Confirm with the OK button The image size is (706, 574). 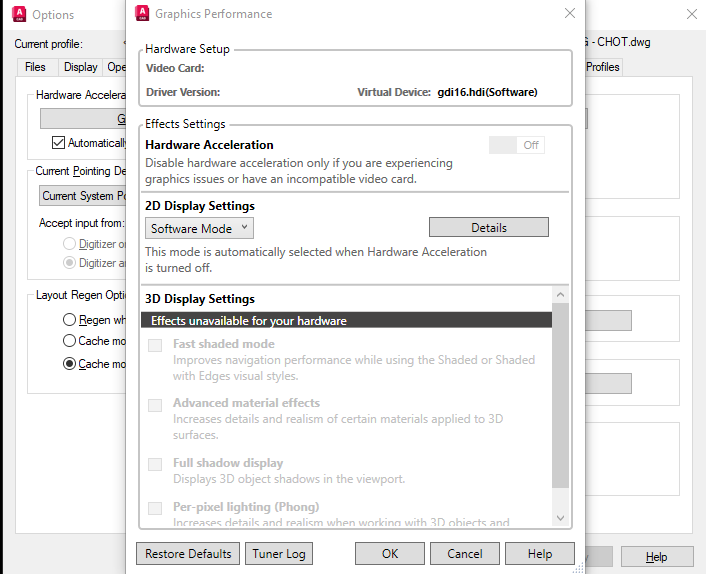[389, 553]
